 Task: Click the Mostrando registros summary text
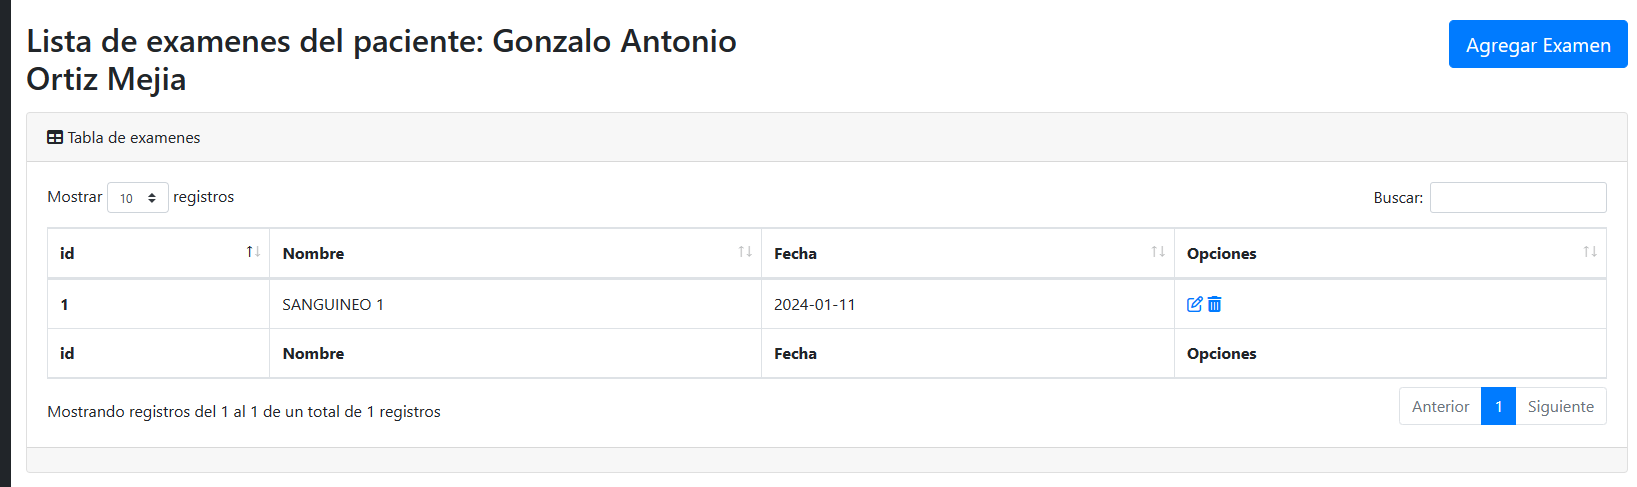click(x=244, y=411)
